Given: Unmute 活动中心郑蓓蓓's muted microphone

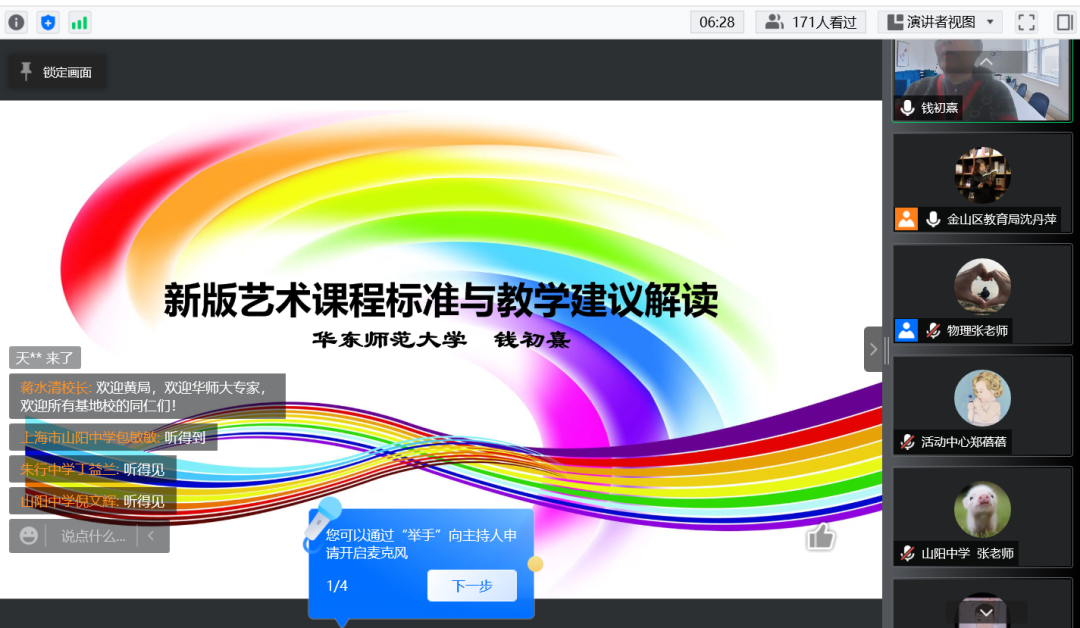Looking at the screenshot, I should 906,441.
